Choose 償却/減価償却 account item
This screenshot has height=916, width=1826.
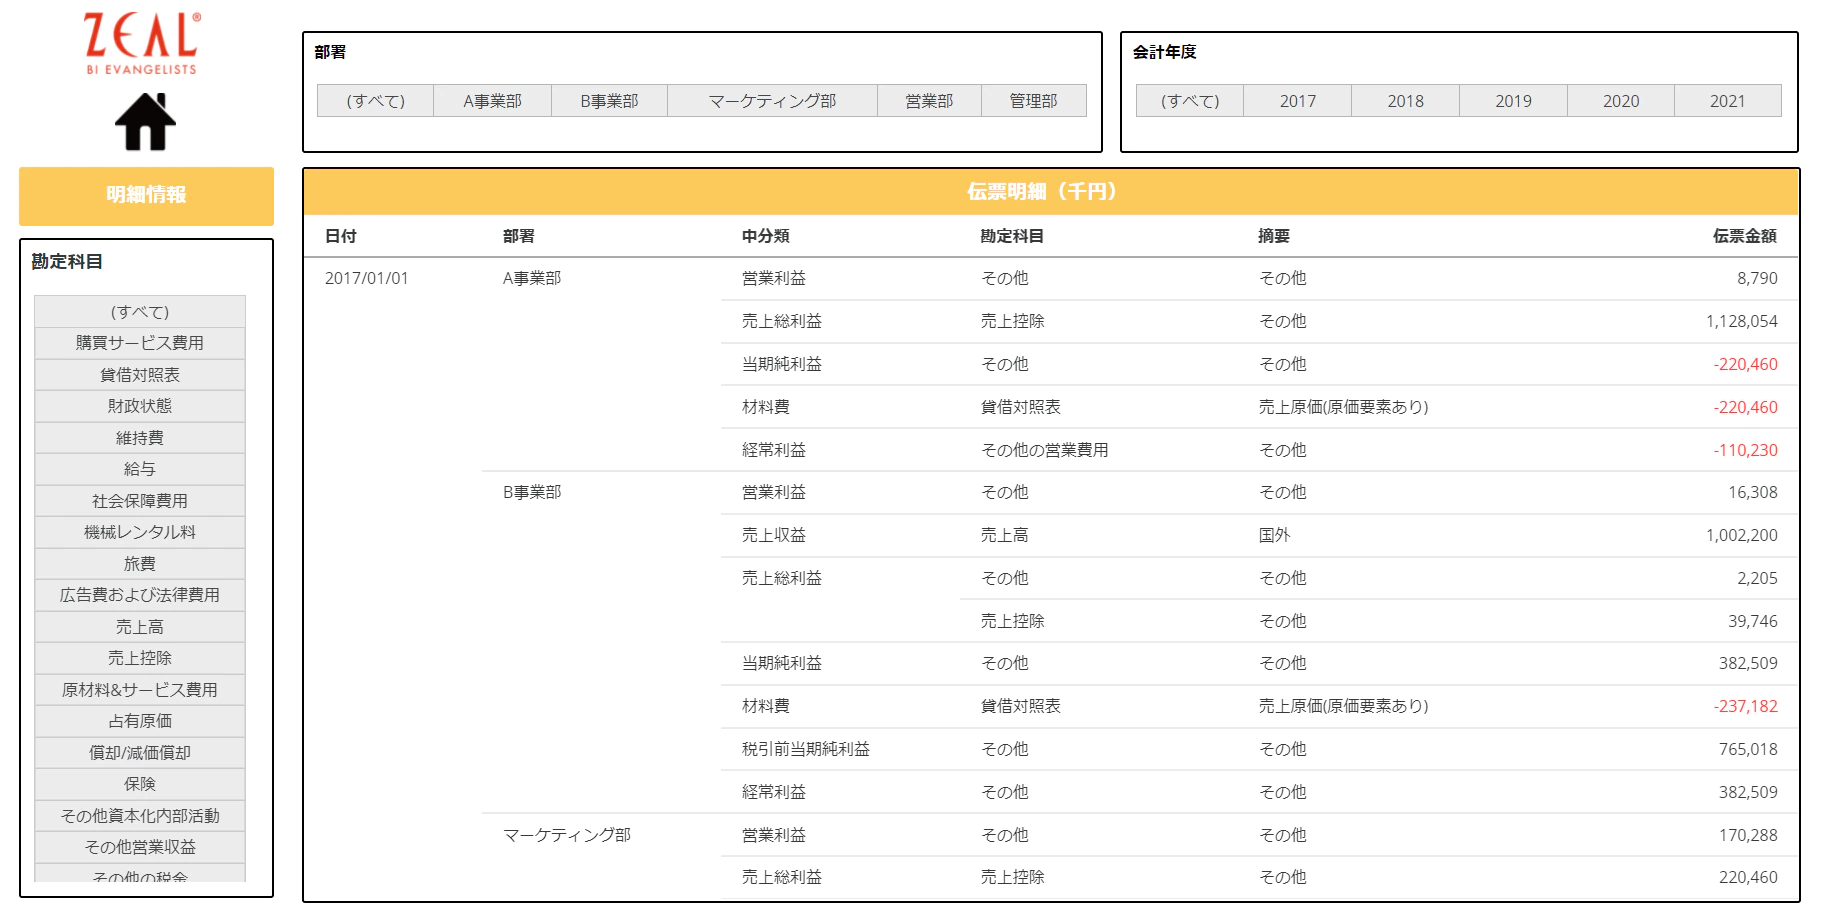click(x=140, y=753)
